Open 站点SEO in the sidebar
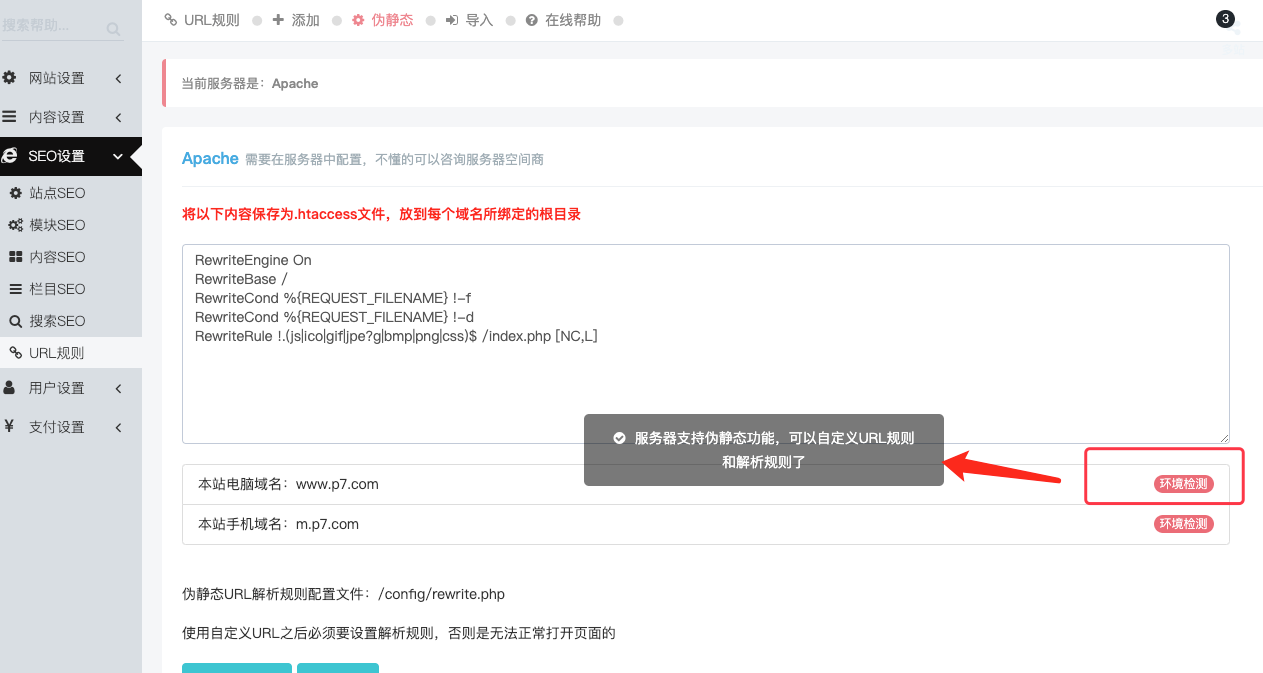The width and height of the screenshot is (1263, 673). [57, 193]
